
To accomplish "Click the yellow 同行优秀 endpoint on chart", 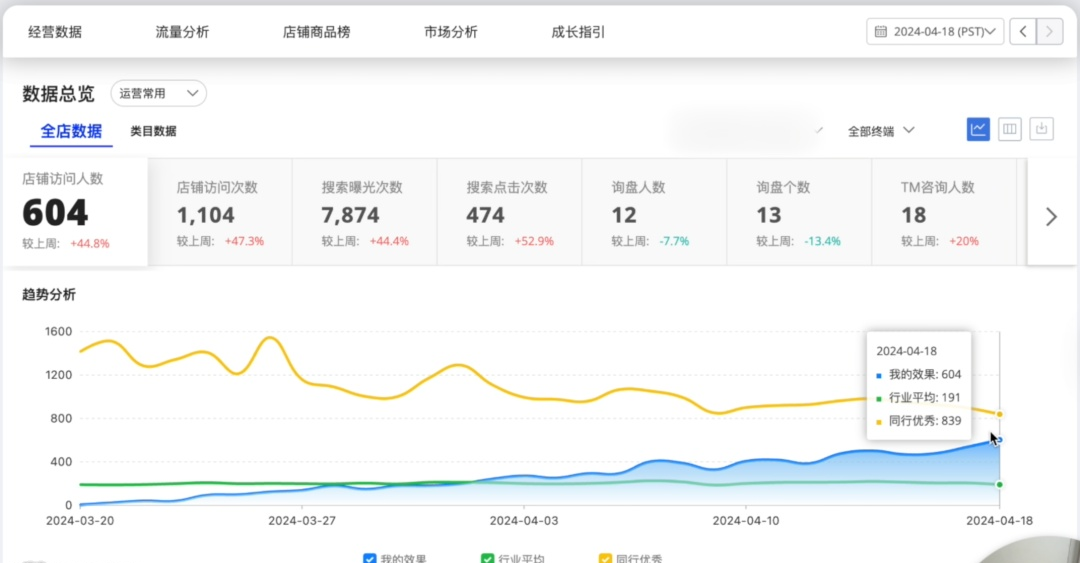I will coord(999,414).
